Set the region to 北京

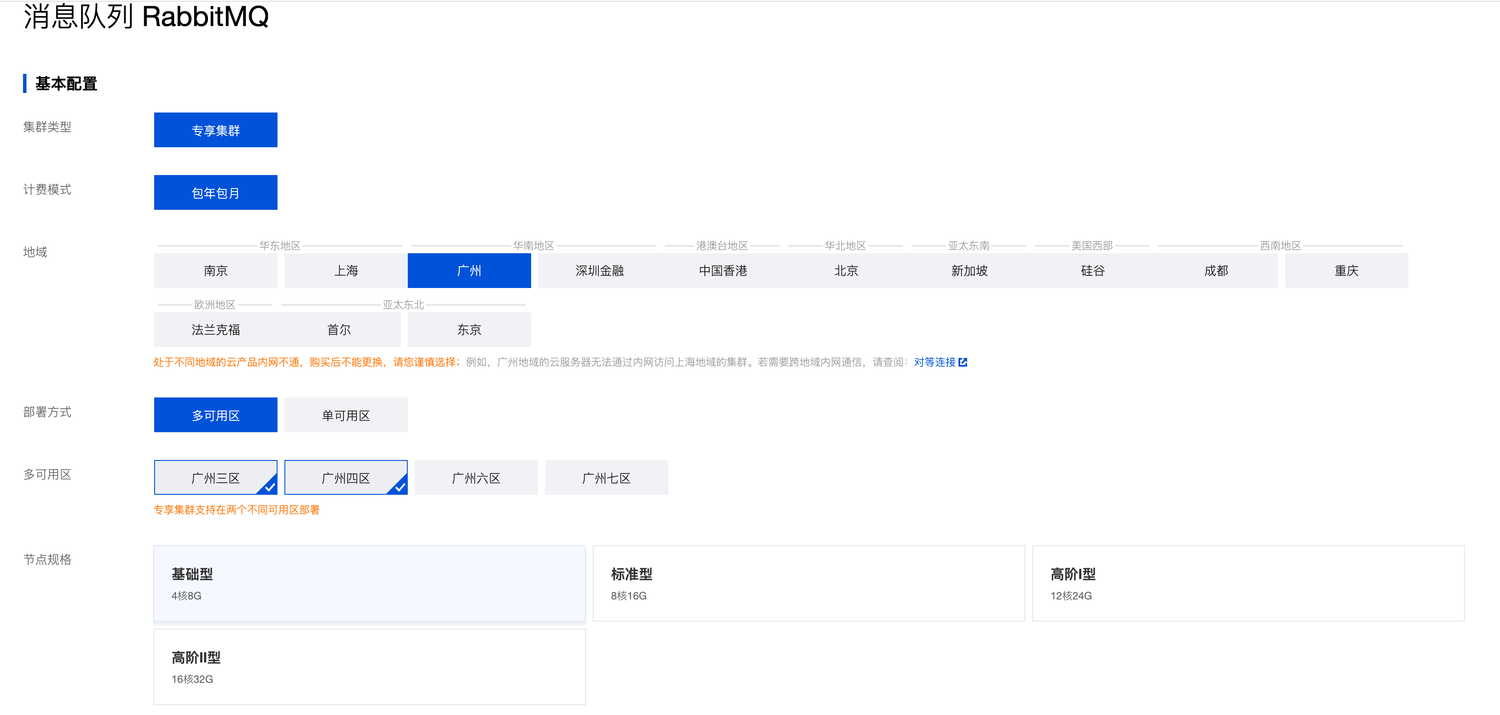846,271
